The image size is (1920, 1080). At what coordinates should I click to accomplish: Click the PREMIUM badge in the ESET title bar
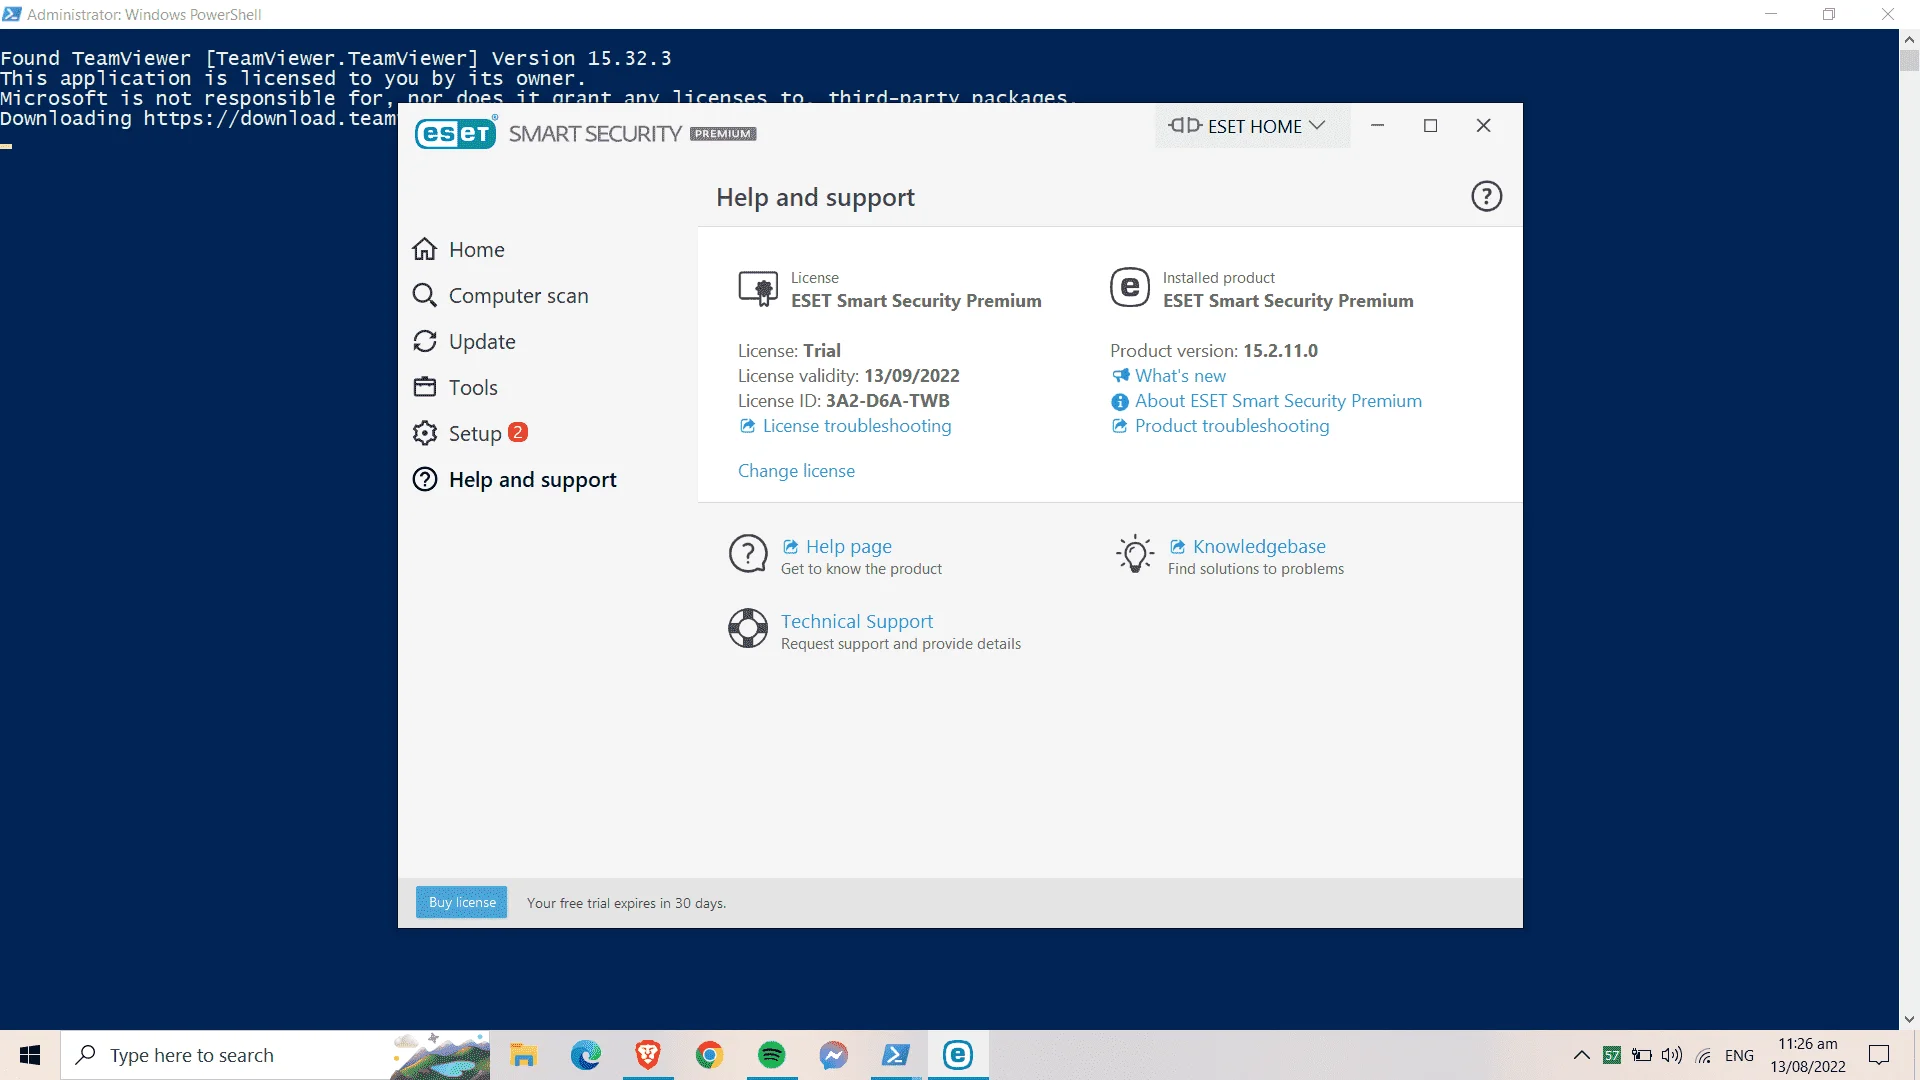[723, 134]
